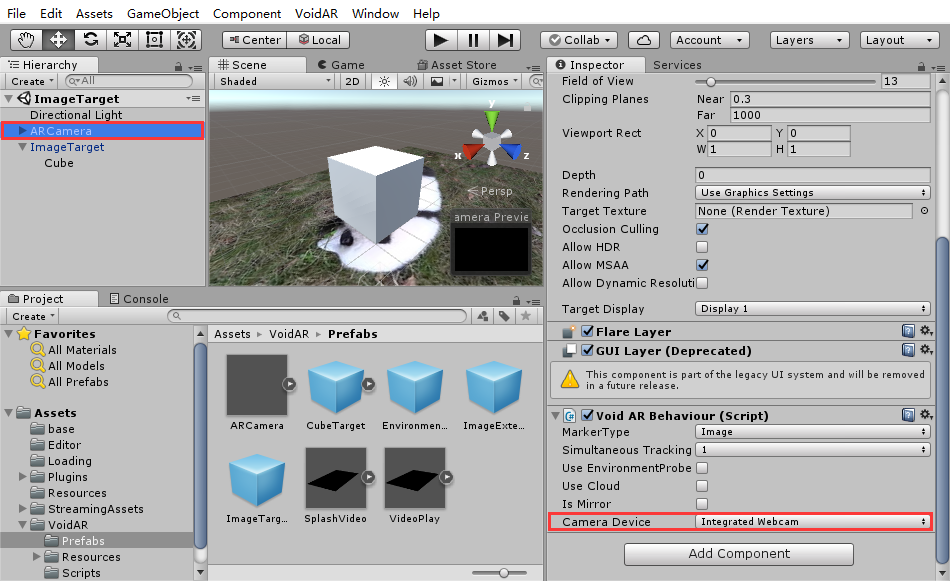Disable the Occlusion Culling checkbox
Screen dimensions: 950x581
click(x=702, y=229)
